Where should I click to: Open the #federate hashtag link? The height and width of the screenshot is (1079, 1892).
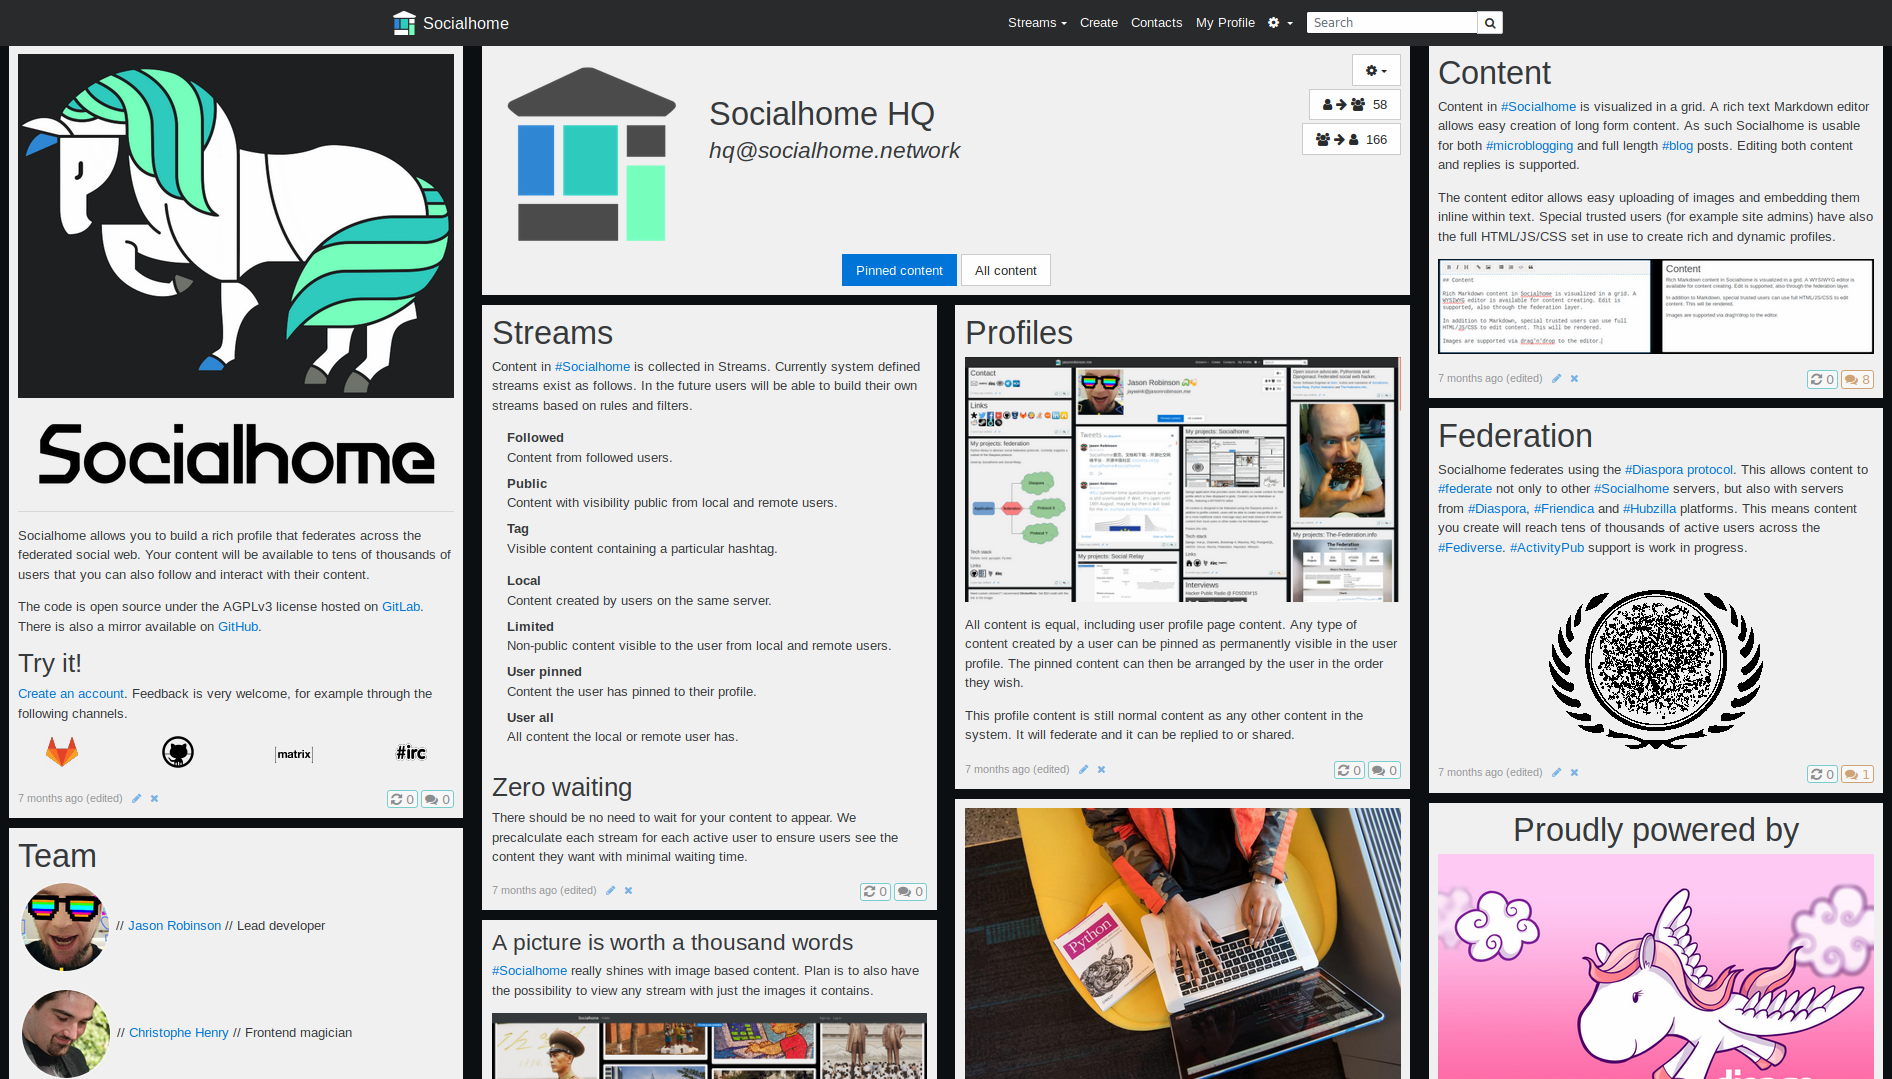point(1464,489)
